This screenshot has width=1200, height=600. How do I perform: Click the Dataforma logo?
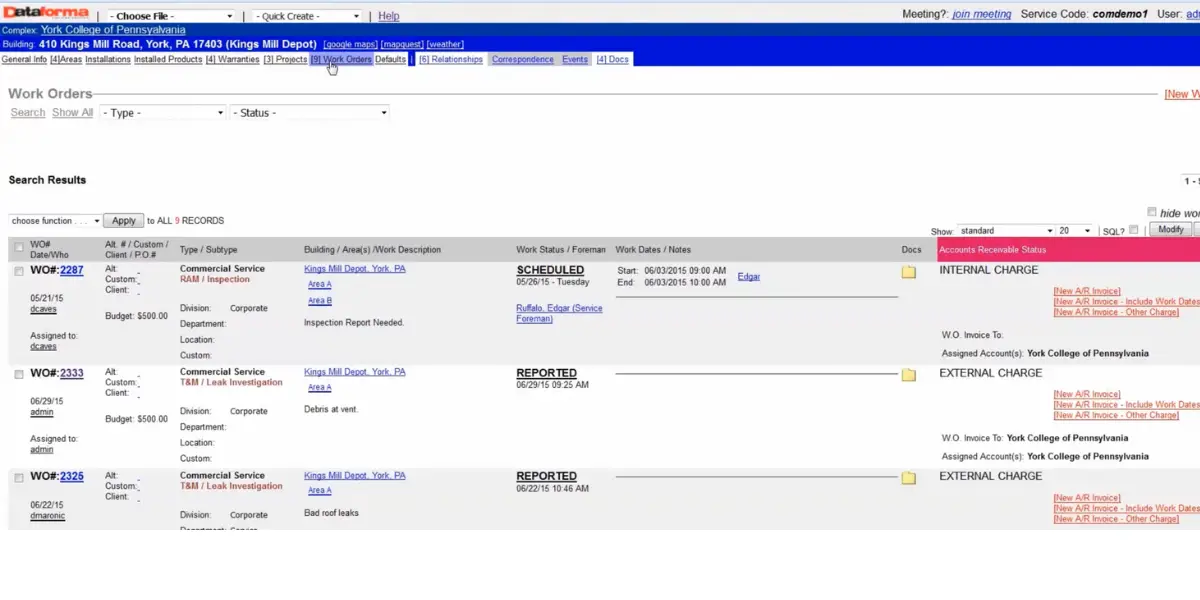[x=45, y=12]
